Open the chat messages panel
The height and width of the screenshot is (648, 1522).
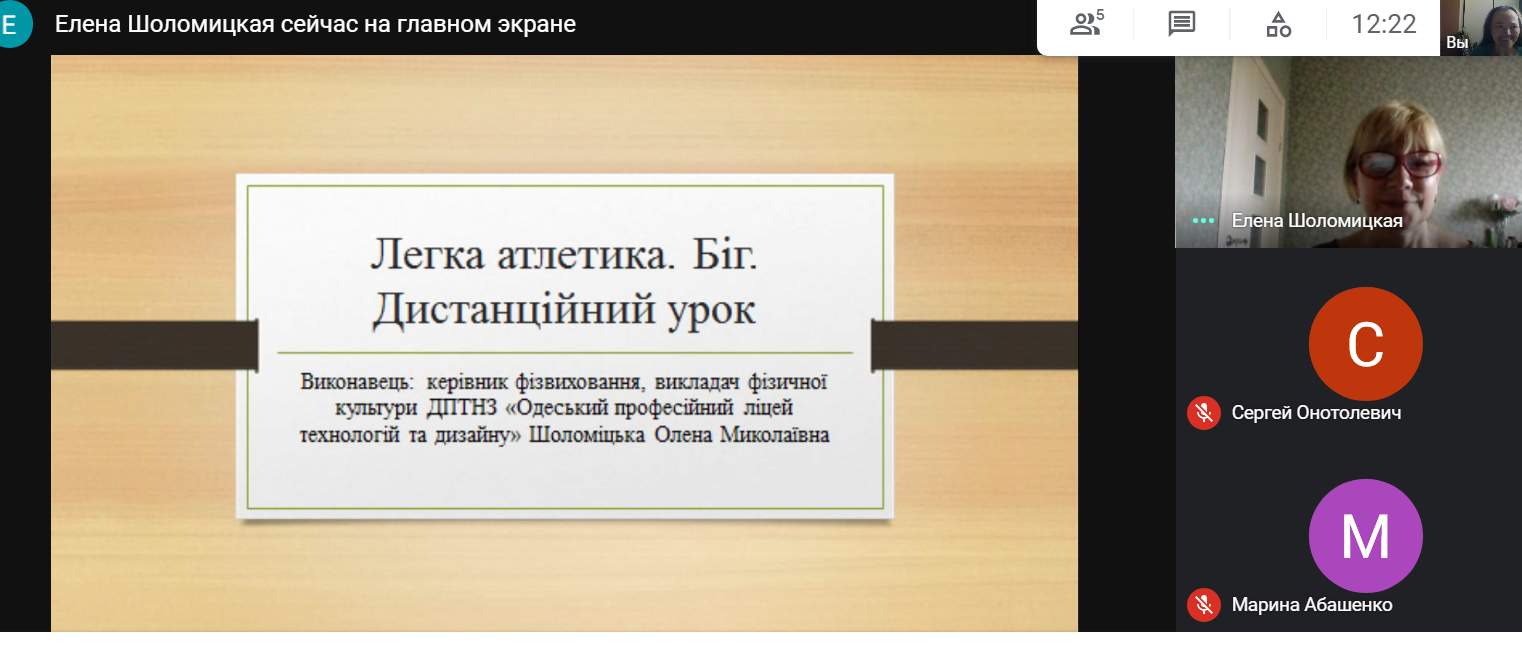point(1182,24)
